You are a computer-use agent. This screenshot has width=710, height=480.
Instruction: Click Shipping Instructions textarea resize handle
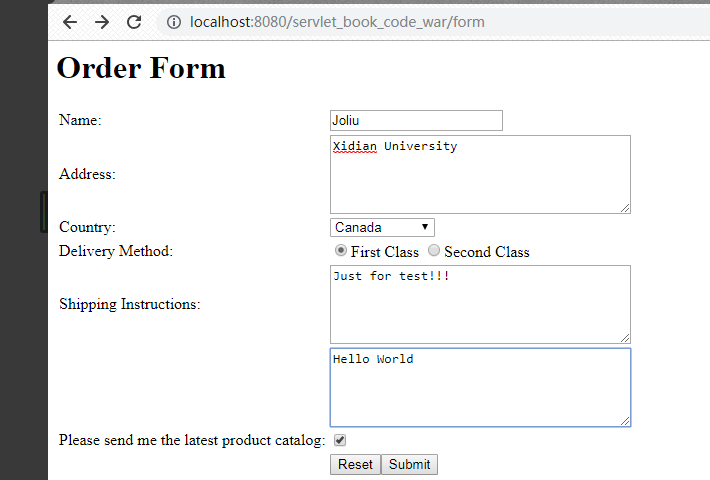pyautogui.click(x=625, y=338)
